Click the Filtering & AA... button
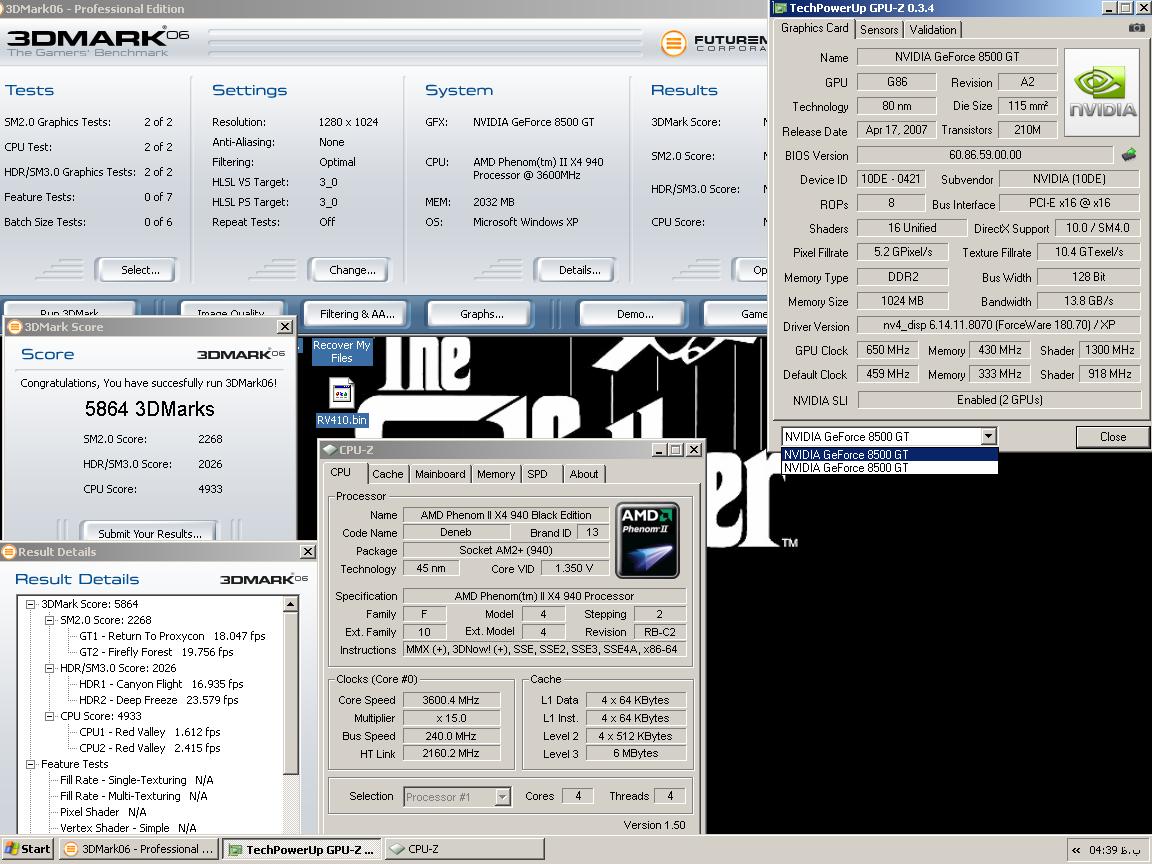Image resolution: width=1152 pixels, height=864 pixels. point(357,314)
